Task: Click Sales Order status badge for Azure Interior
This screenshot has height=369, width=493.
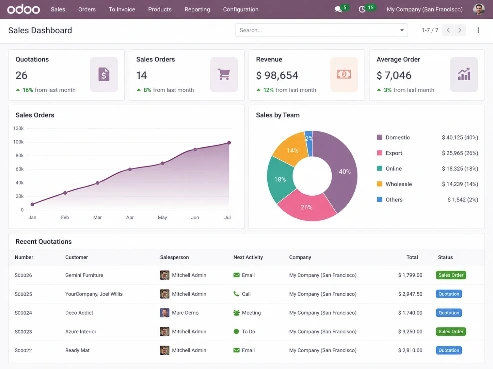Action: (451, 331)
